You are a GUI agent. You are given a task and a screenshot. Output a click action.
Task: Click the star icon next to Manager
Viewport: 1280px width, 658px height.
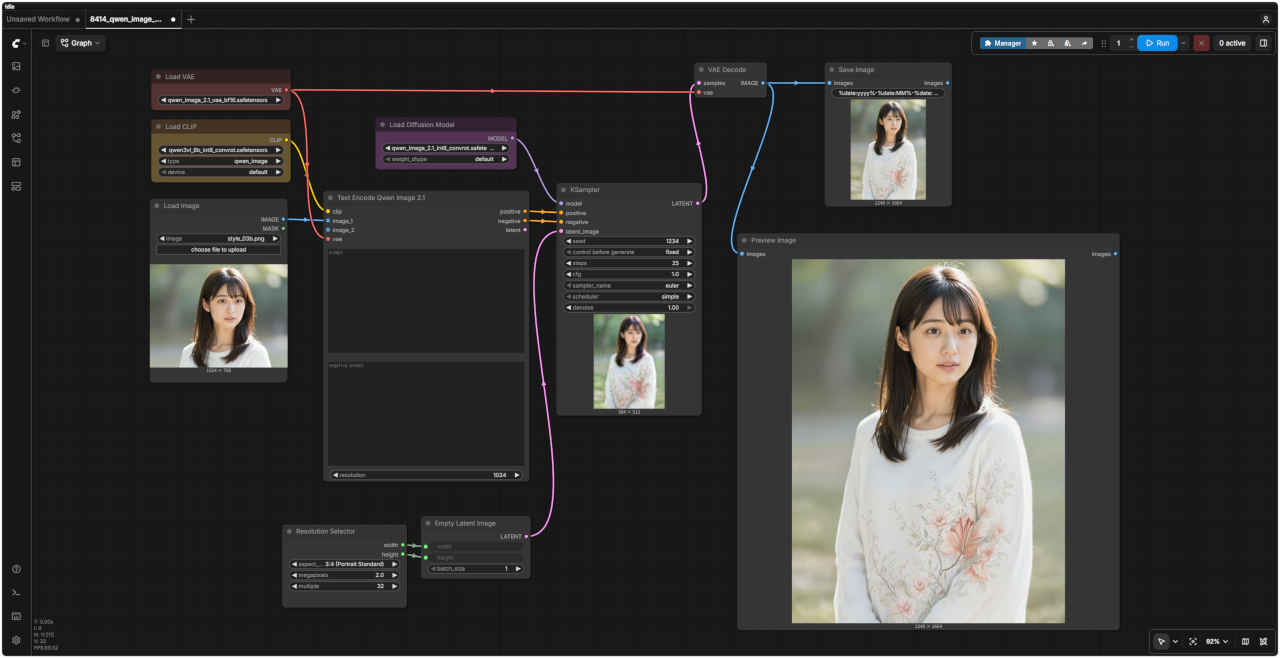pyautogui.click(x=1034, y=43)
